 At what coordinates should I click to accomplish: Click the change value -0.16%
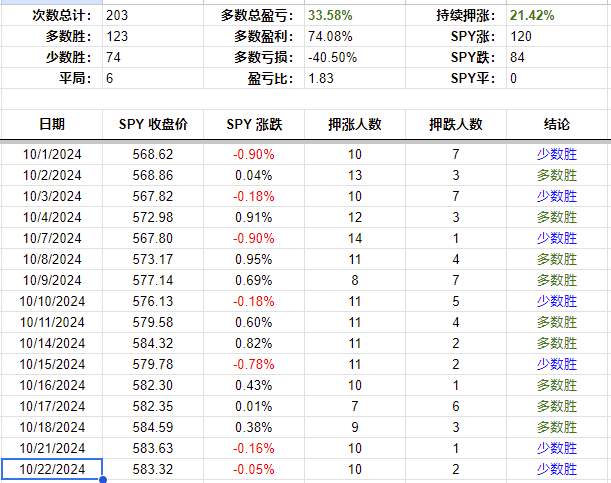[x=254, y=448]
